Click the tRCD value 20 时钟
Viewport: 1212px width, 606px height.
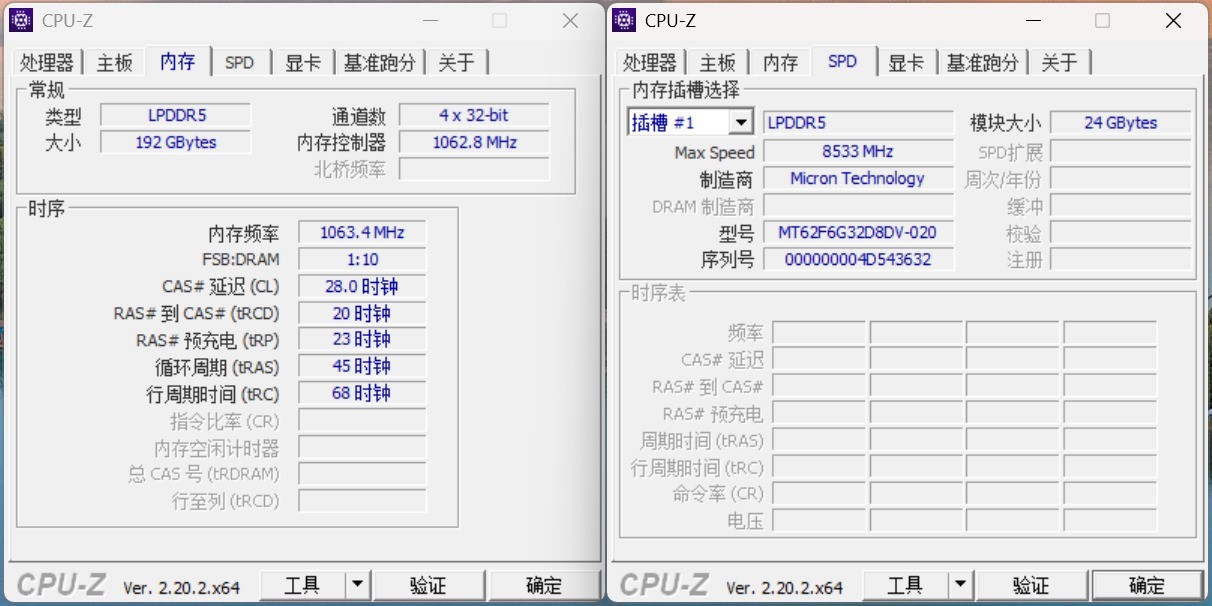[362, 313]
